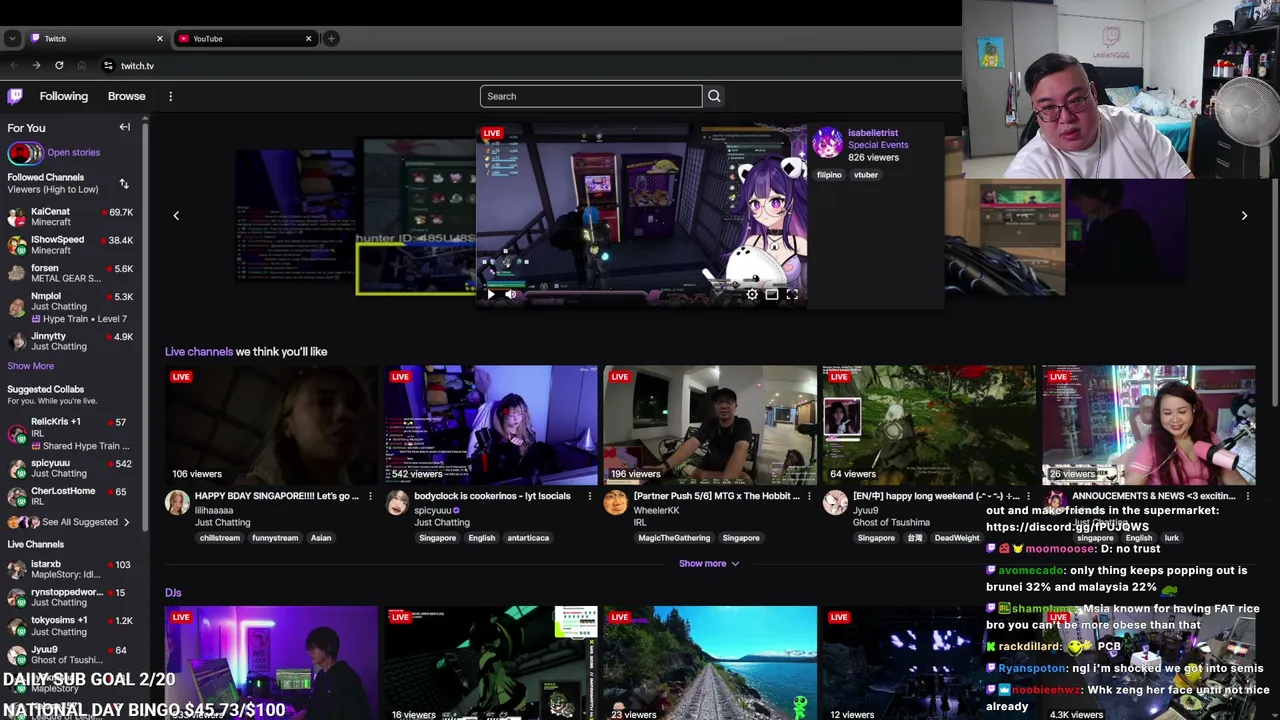This screenshot has width=1280, height=720.
Task: Open options for ANNOUCEMENTS & NEWS stream
Action: click(x=1247, y=496)
